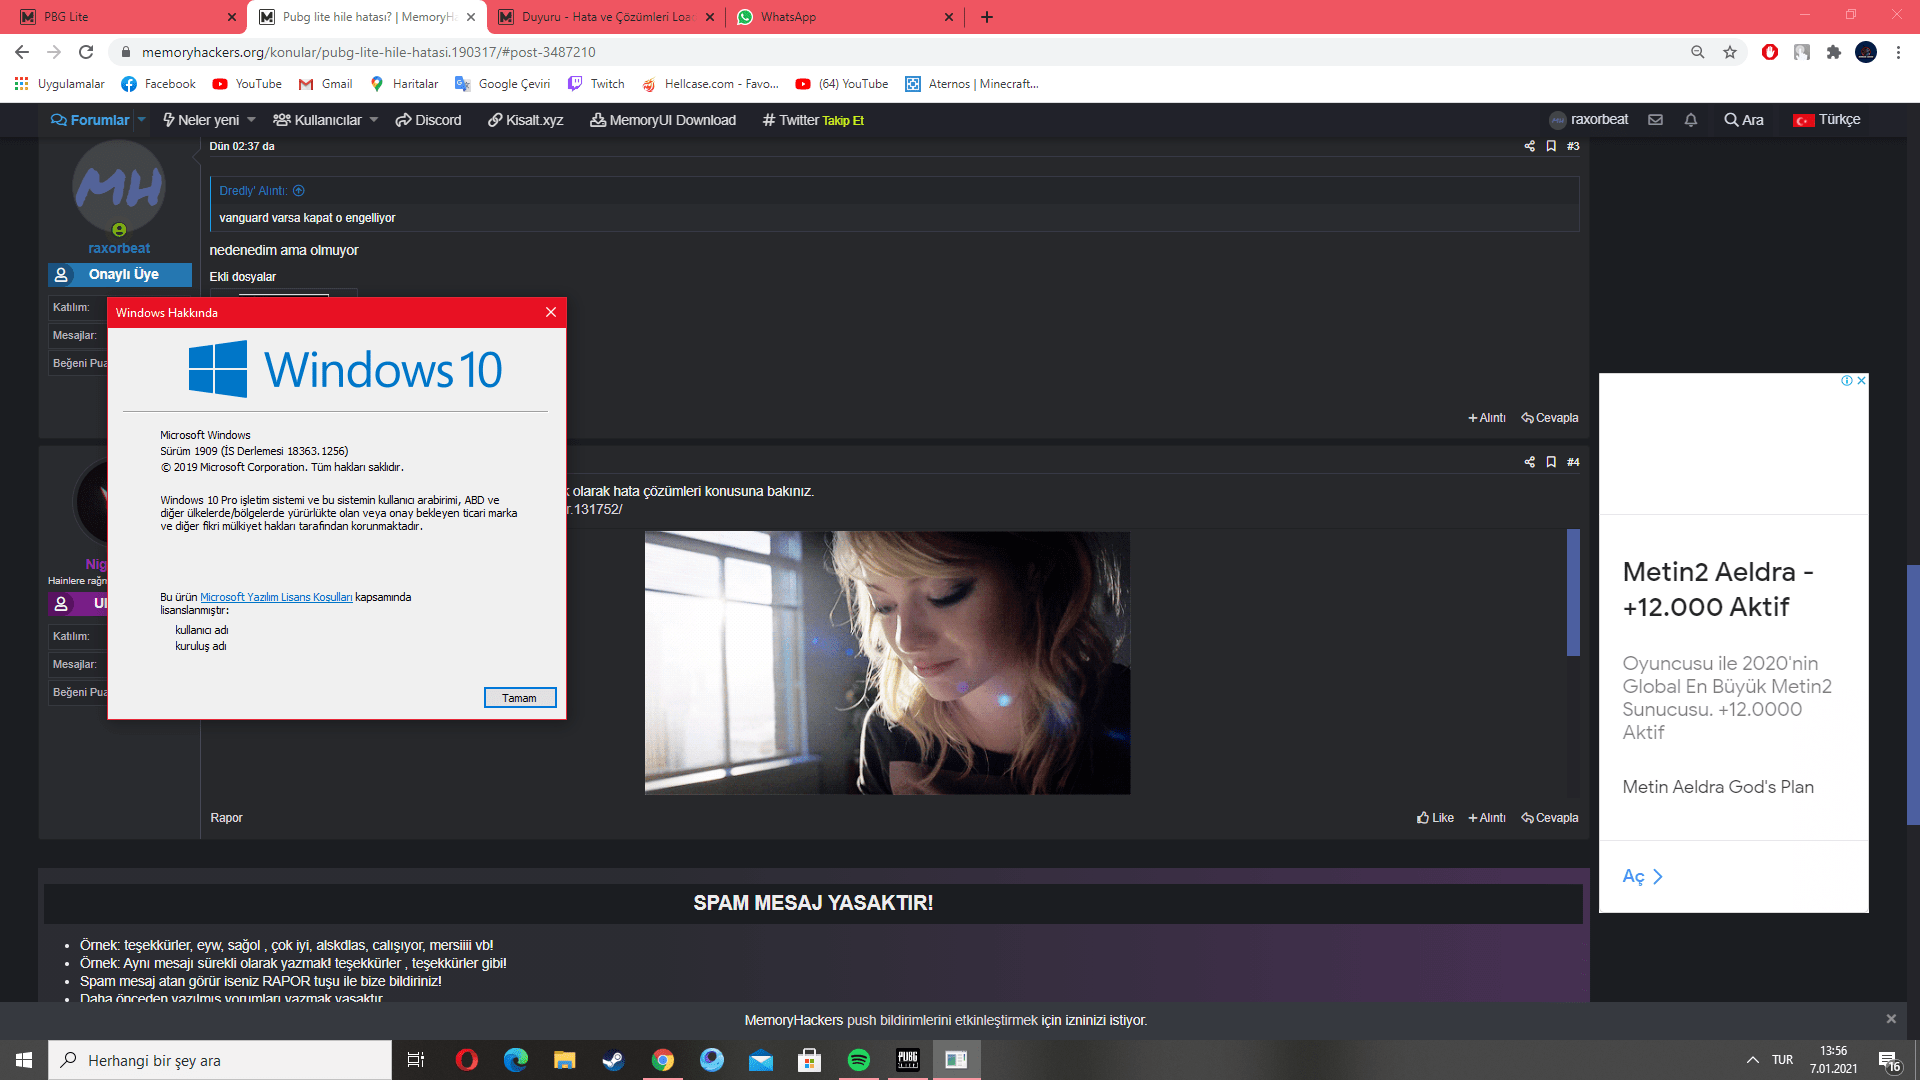Click the woman image in post #4
1920x1080 pixels.
pos(887,663)
